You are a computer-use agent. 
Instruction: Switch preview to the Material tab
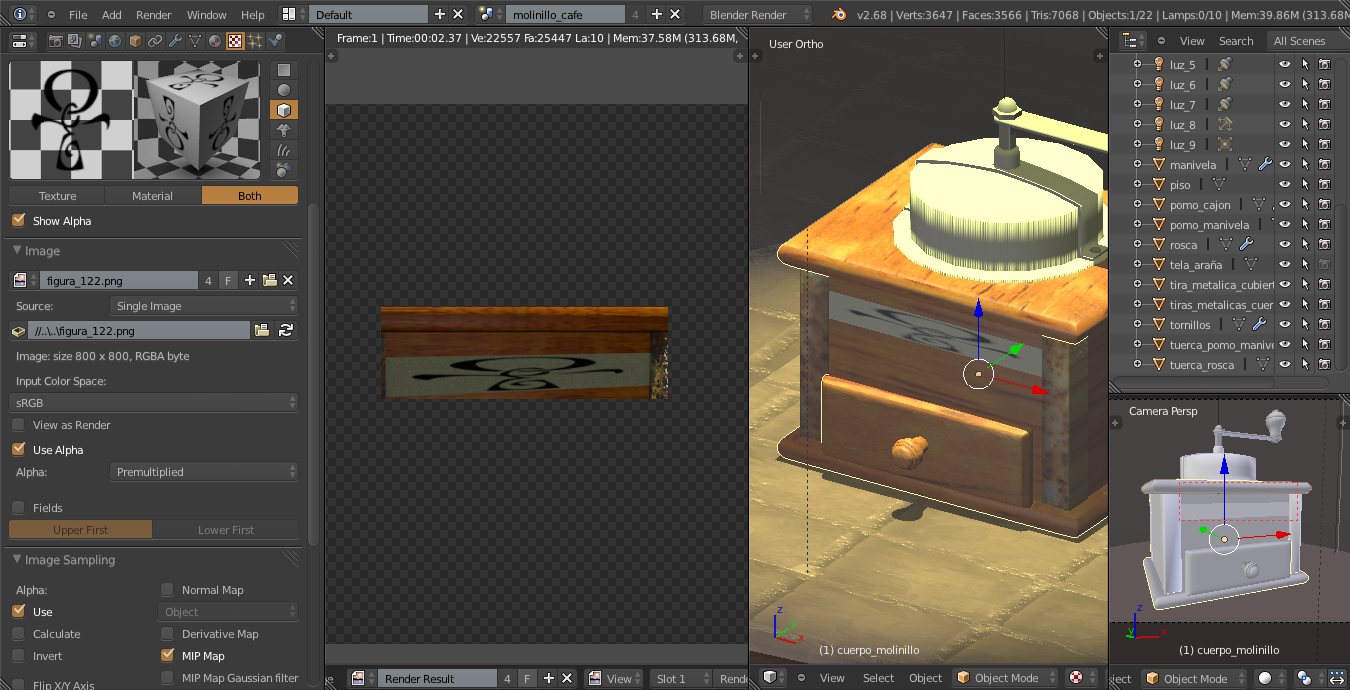pyautogui.click(x=153, y=196)
